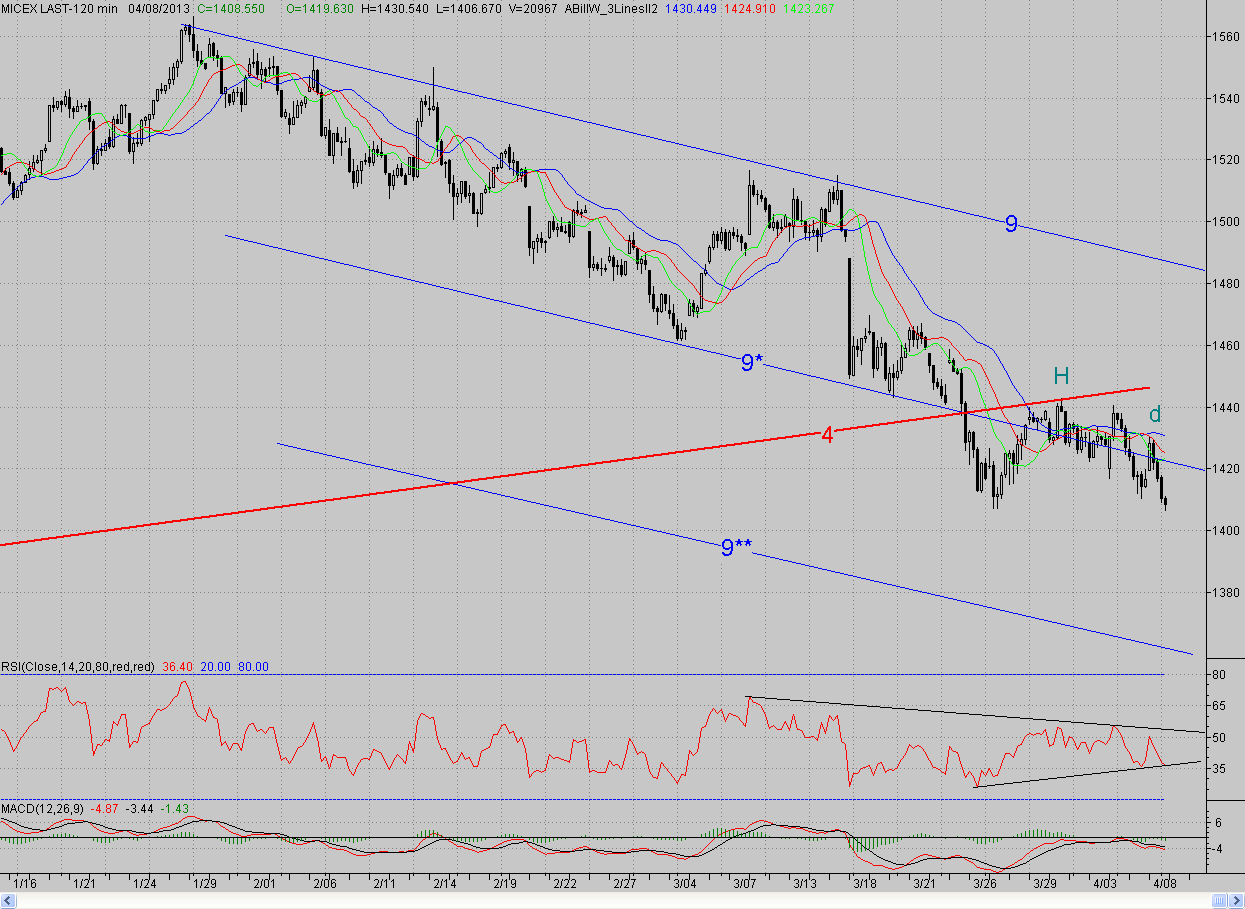Image resolution: width=1245 pixels, height=909 pixels.
Task: Click the 4/08 date label on time axis
Action: tap(1164, 884)
